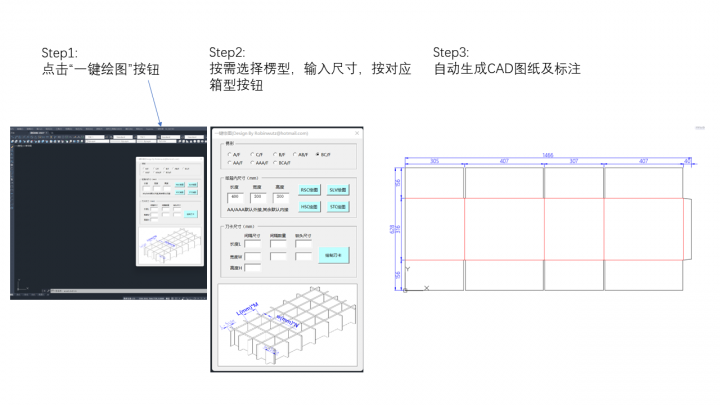Pick the BCA/F flute radio button
720x405 pixels.
coord(274,163)
